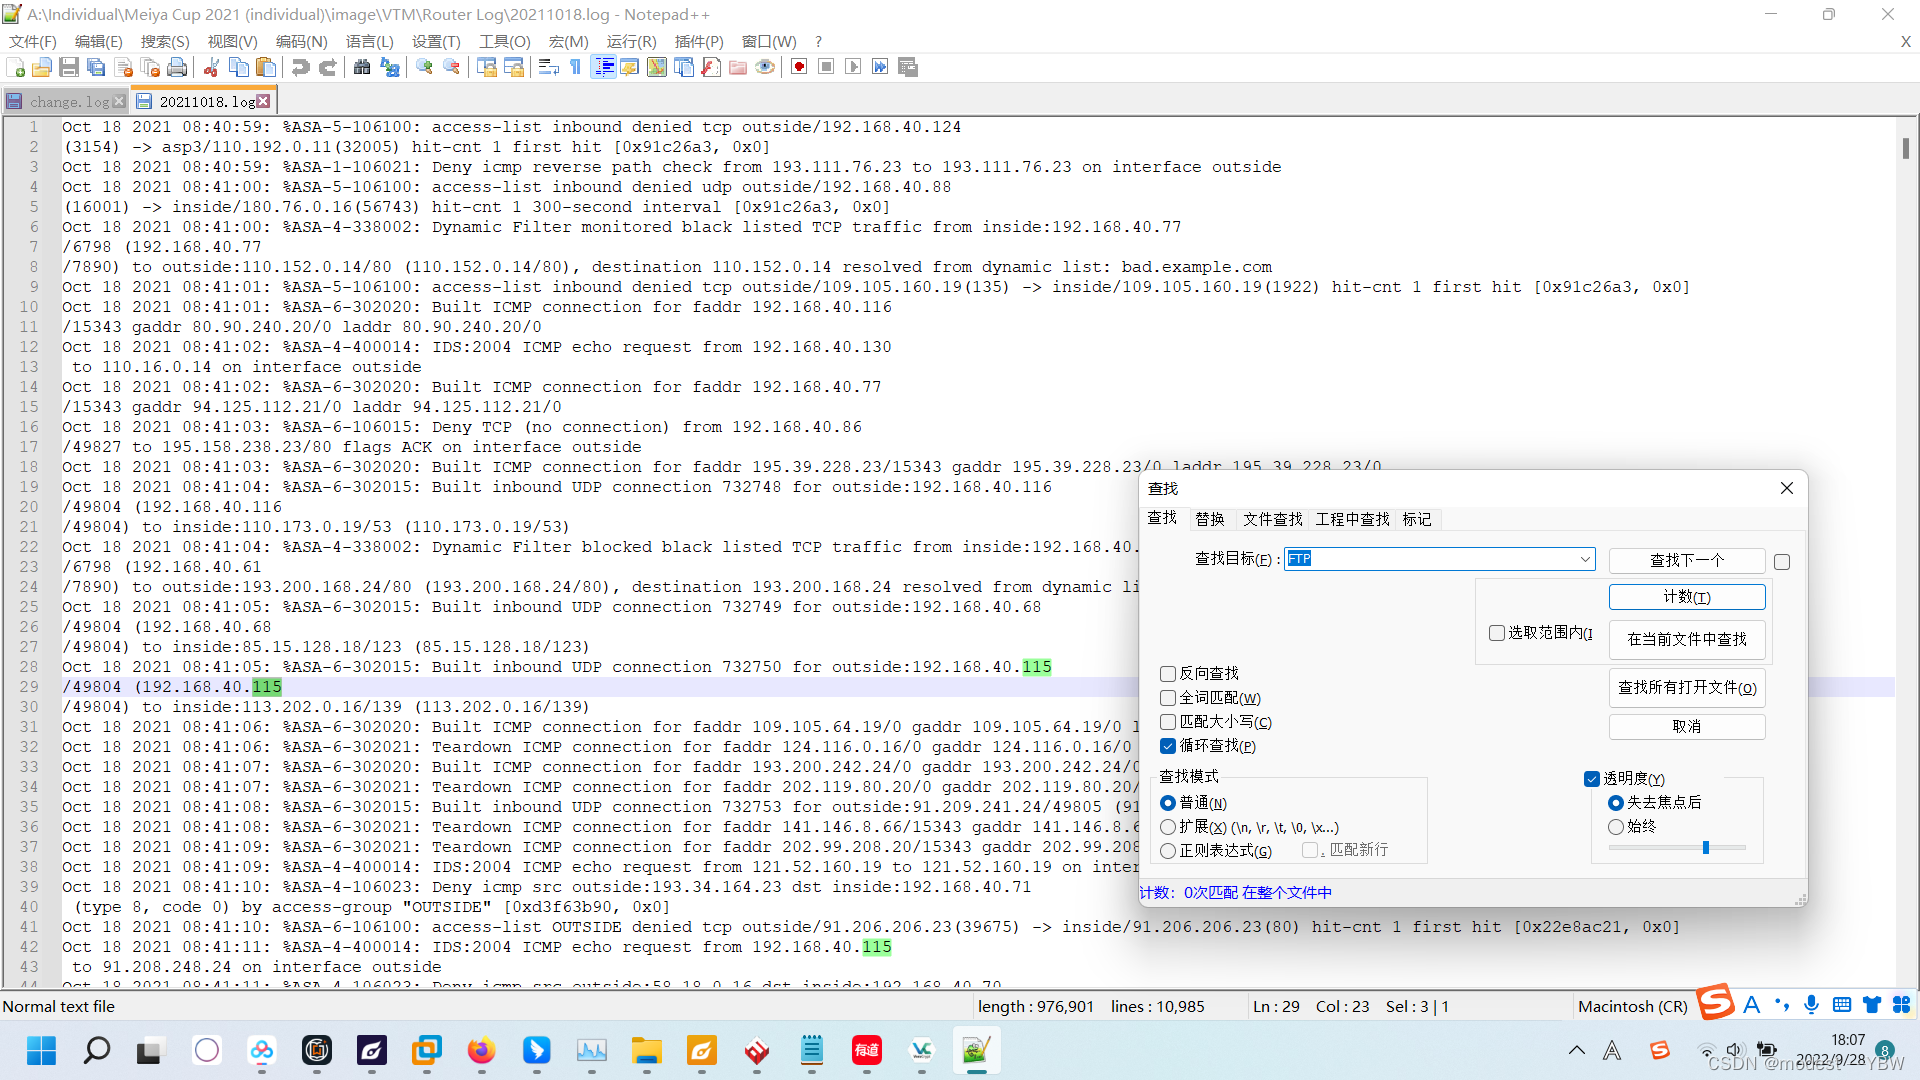
Task: Open the 编码(N) menu
Action: point(301,41)
